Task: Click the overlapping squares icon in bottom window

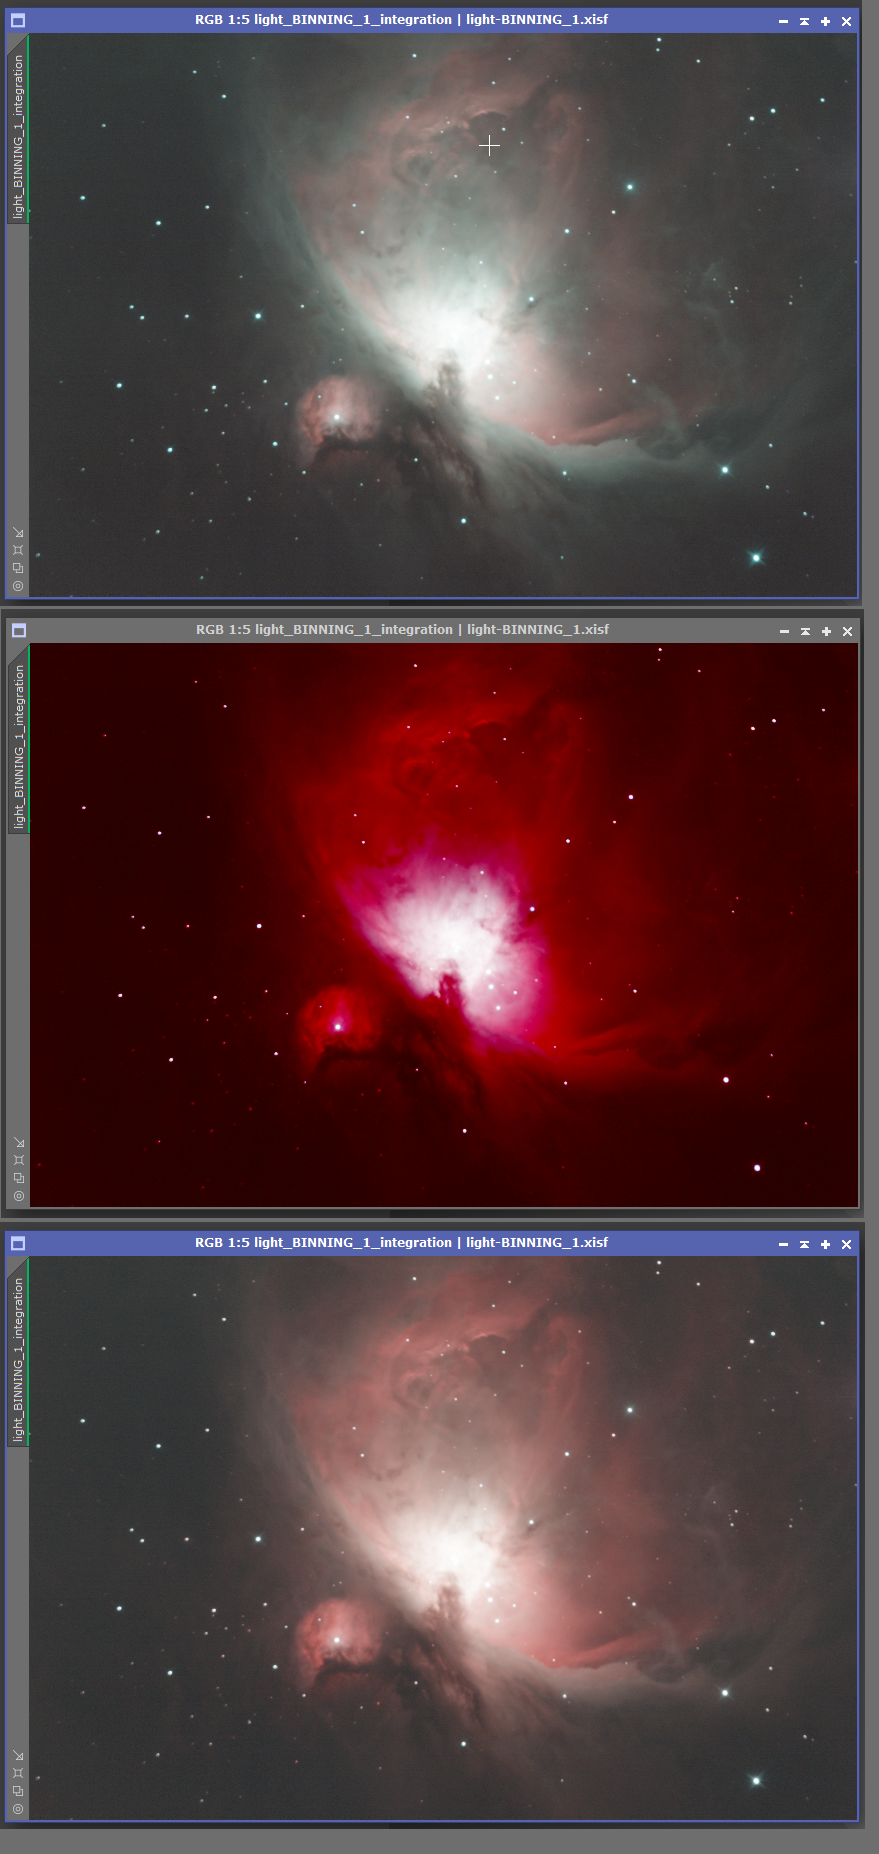Action: (x=18, y=1791)
